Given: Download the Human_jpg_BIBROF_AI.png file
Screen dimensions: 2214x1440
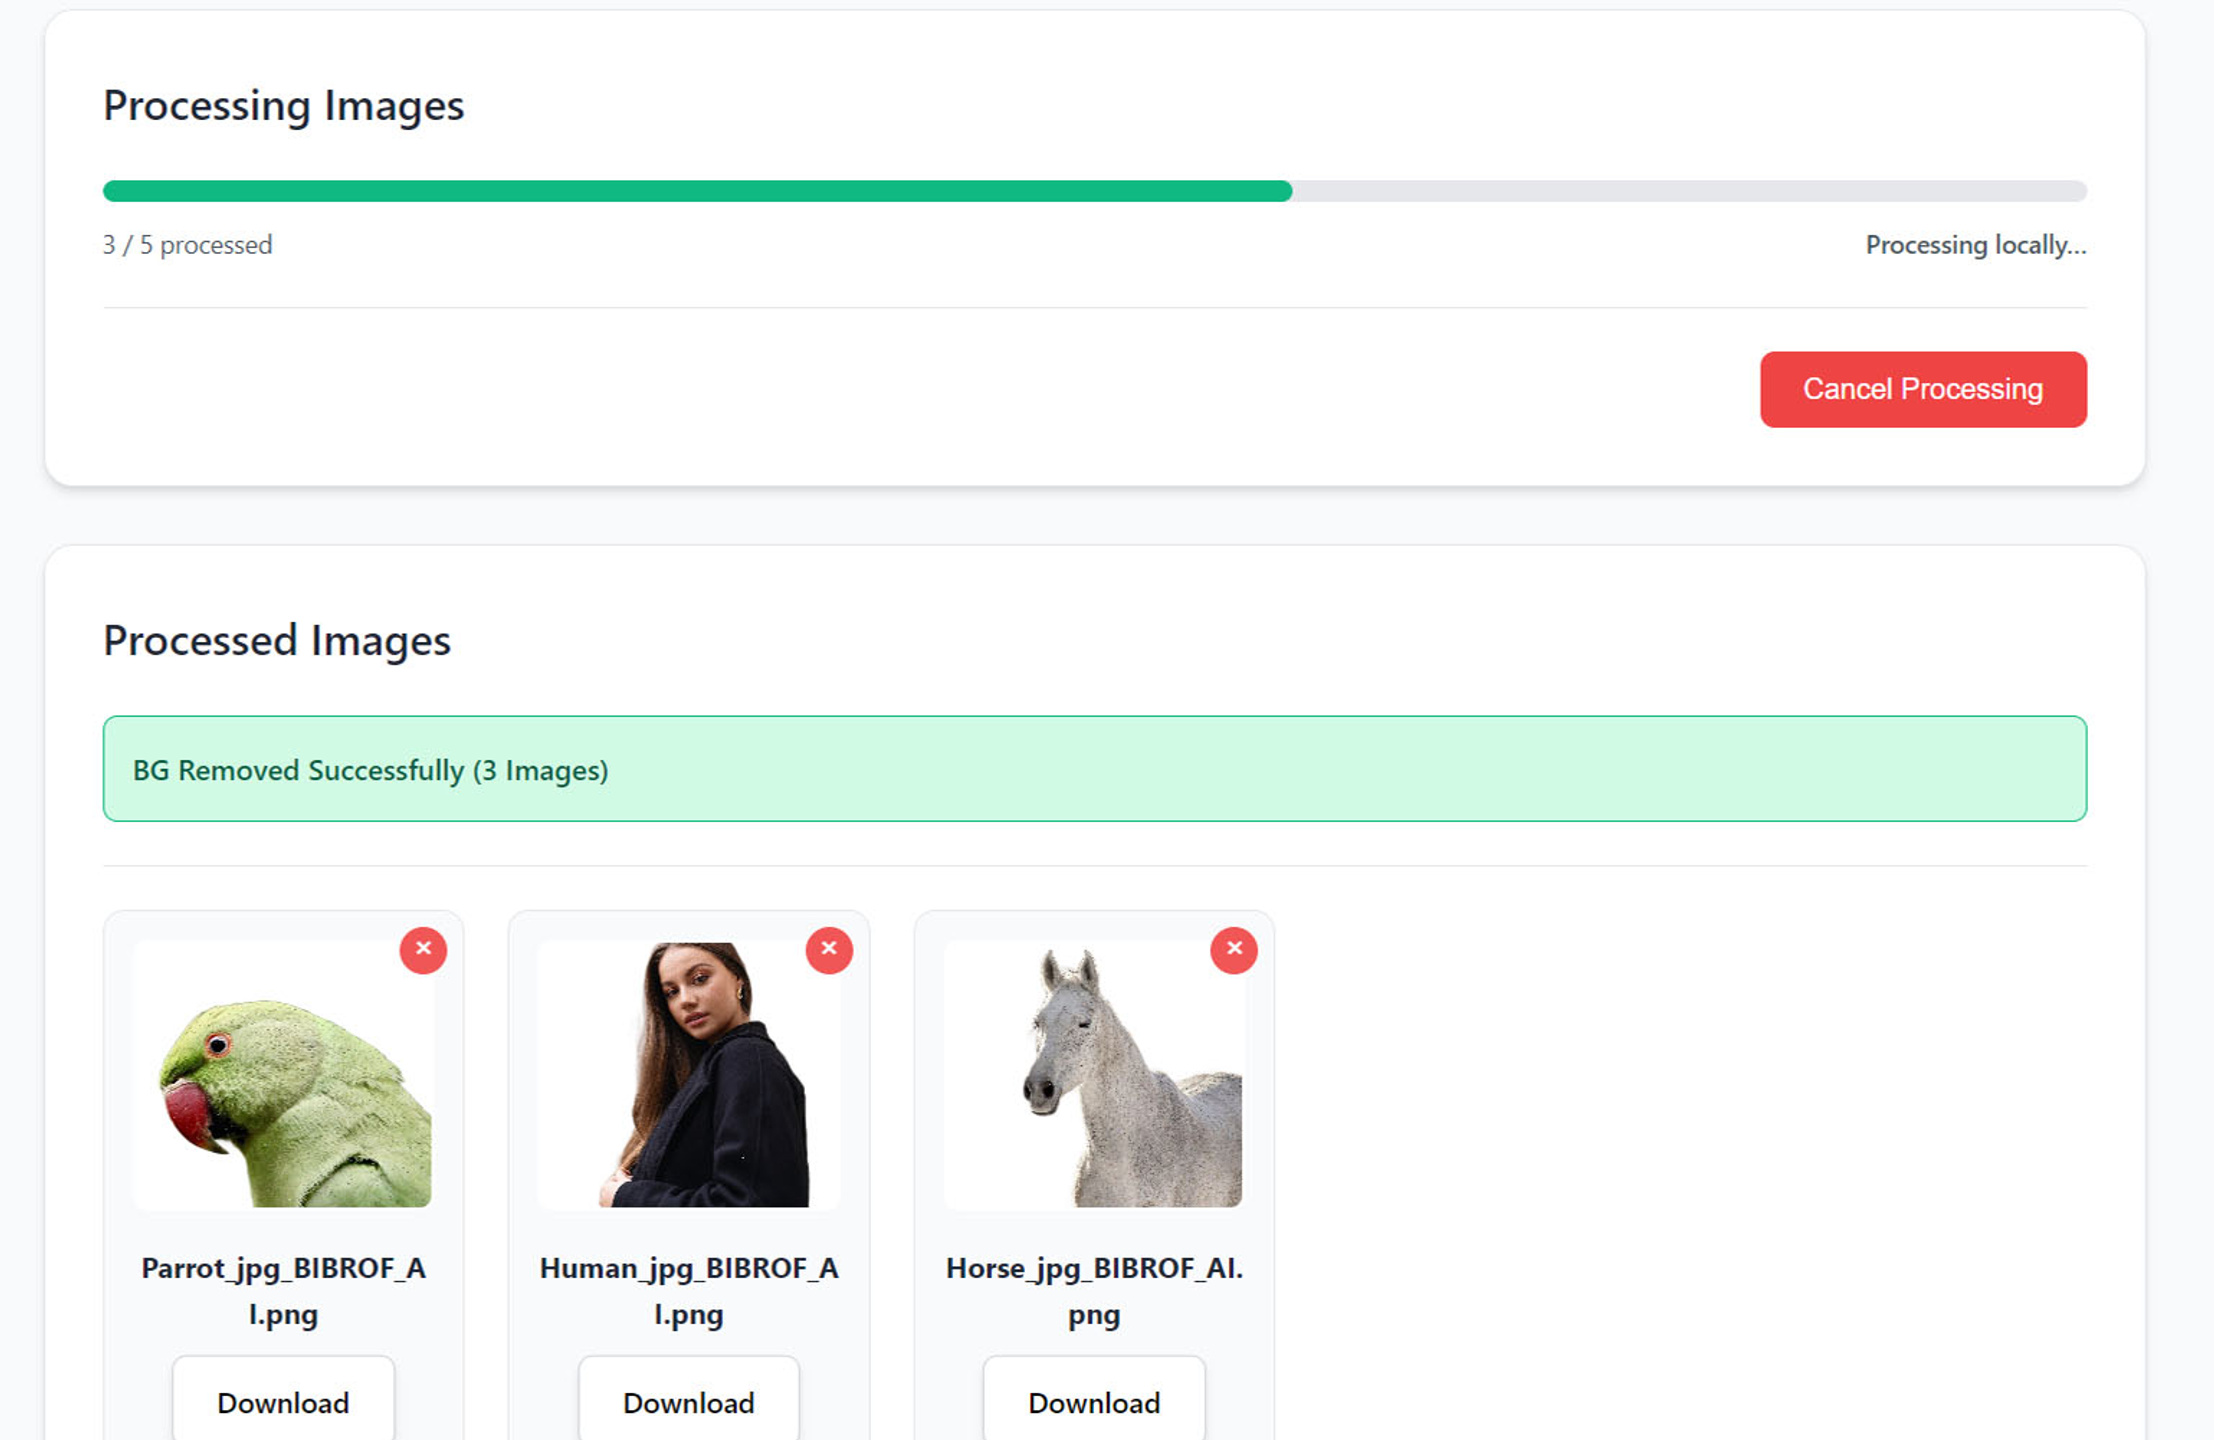Looking at the screenshot, I should [689, 1402].
